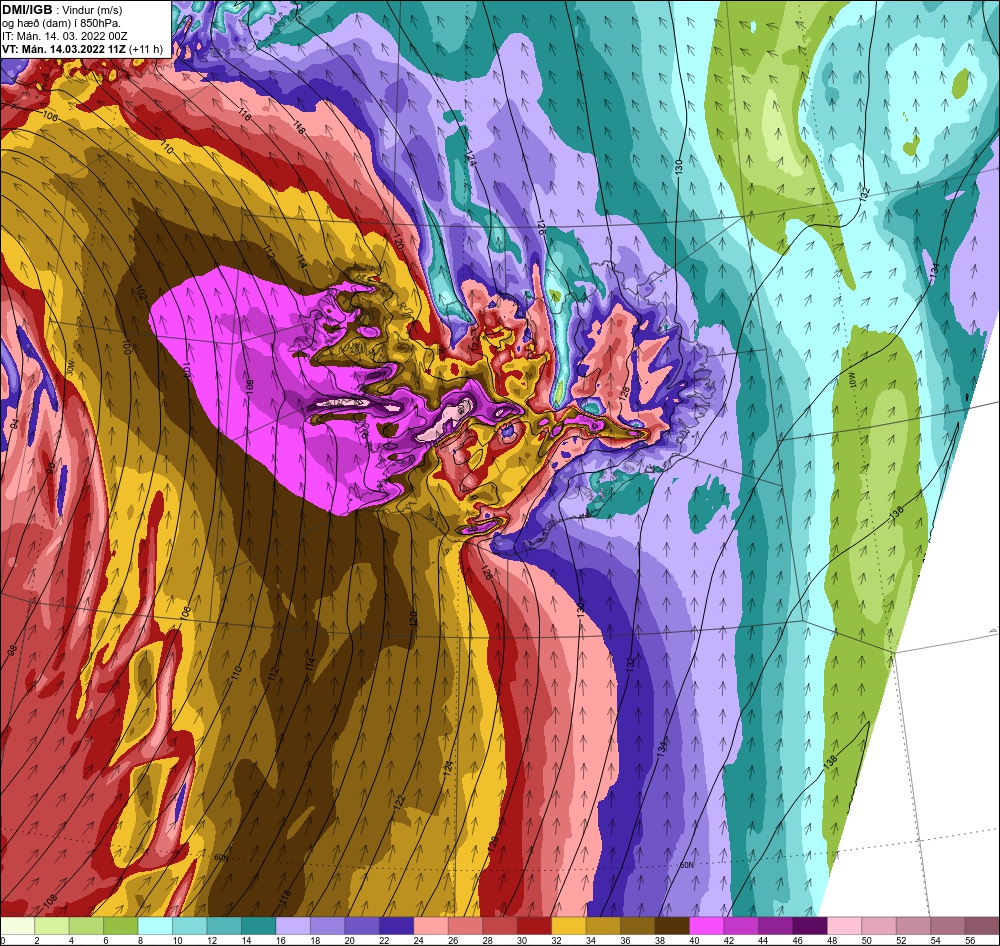This screenshot has height=946, width=1000.
Task: Click the green 6–8 m/s legend swatch
Action: [x=121, y=926]
